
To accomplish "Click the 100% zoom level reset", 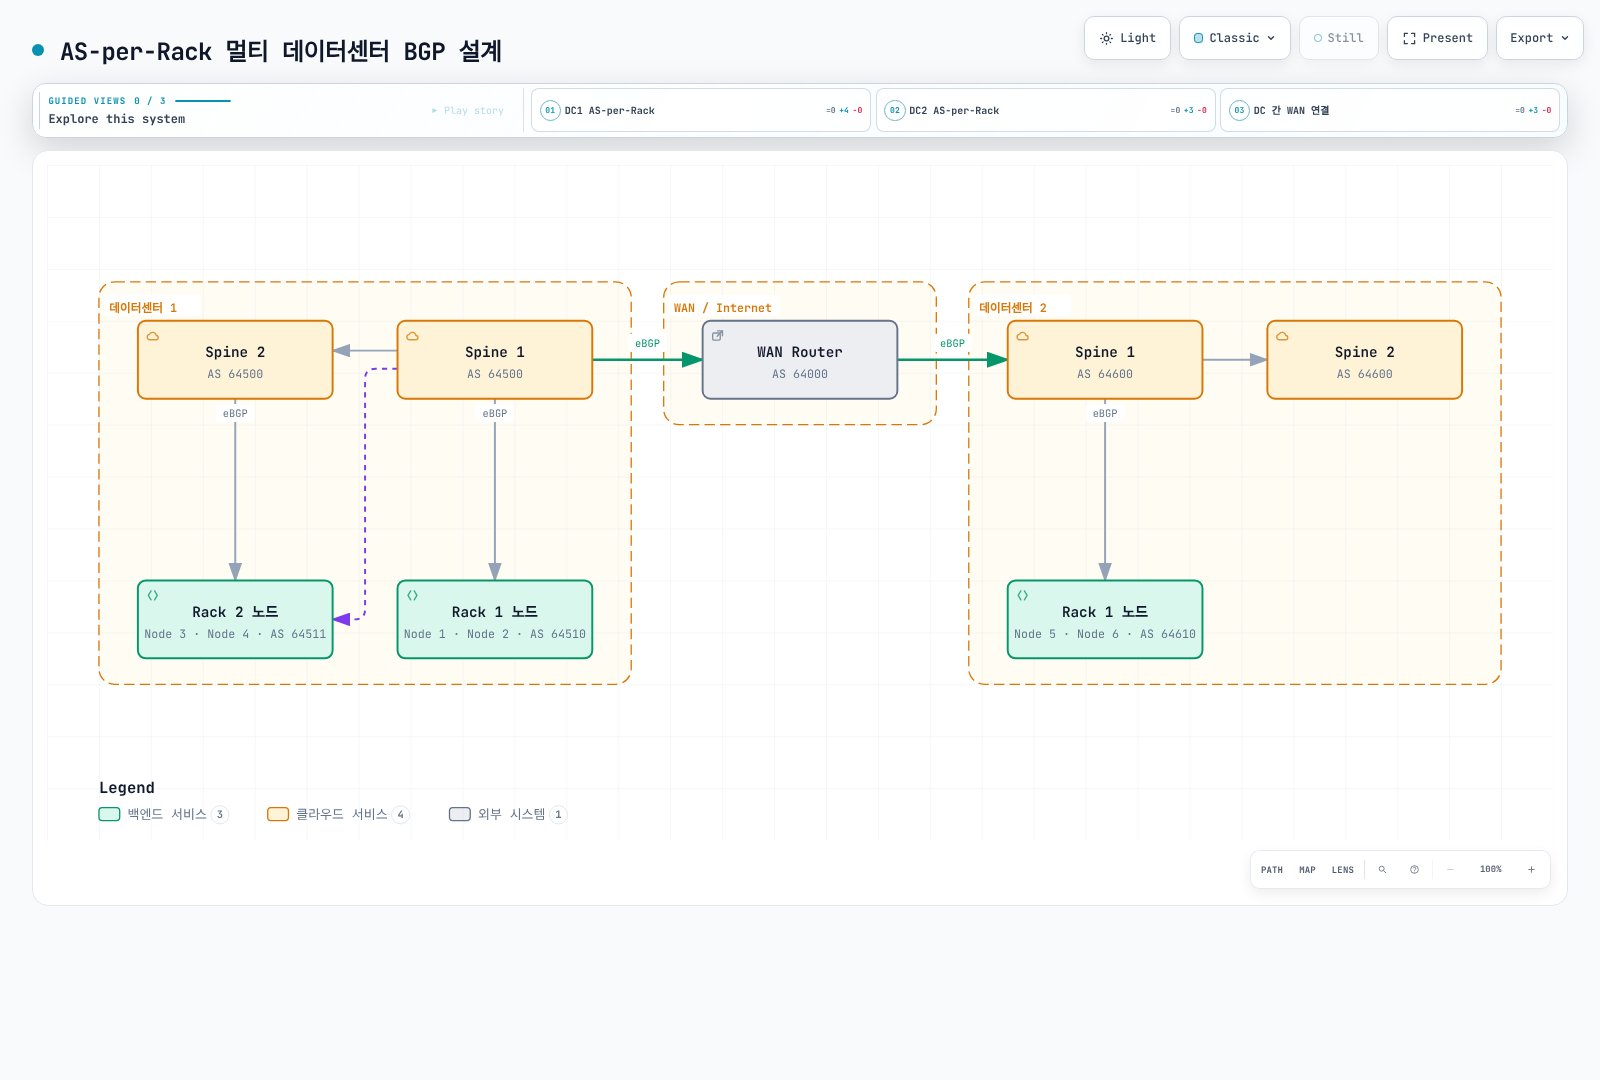I will point(1491,870).
